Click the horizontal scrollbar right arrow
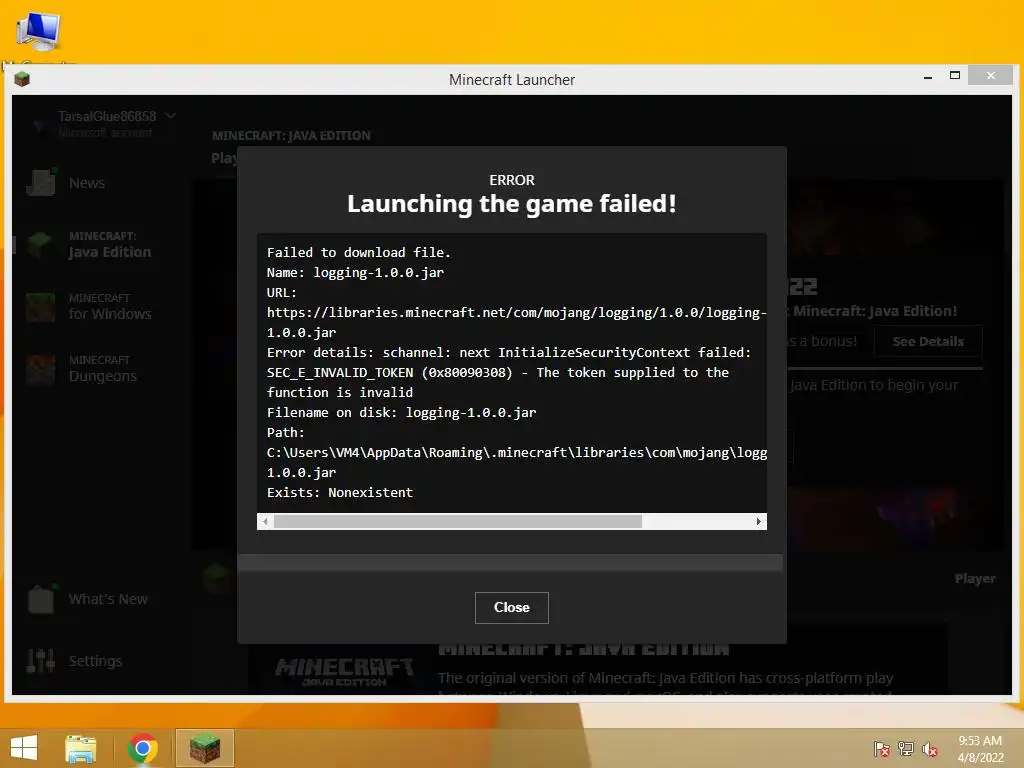The image size is (1024, 768). pyautogui.click(x=758, y=521)
